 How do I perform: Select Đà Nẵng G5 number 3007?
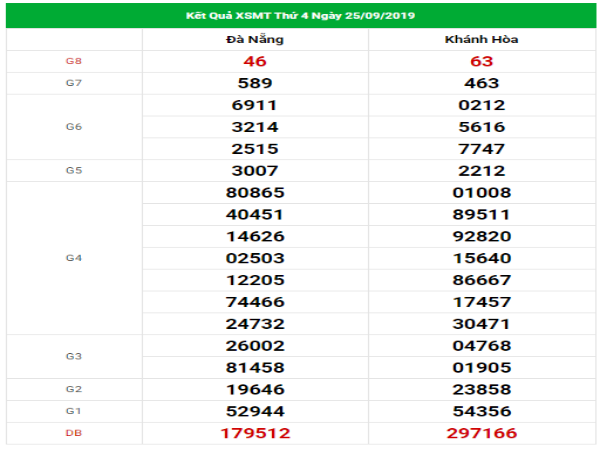[x=256, y=170]
